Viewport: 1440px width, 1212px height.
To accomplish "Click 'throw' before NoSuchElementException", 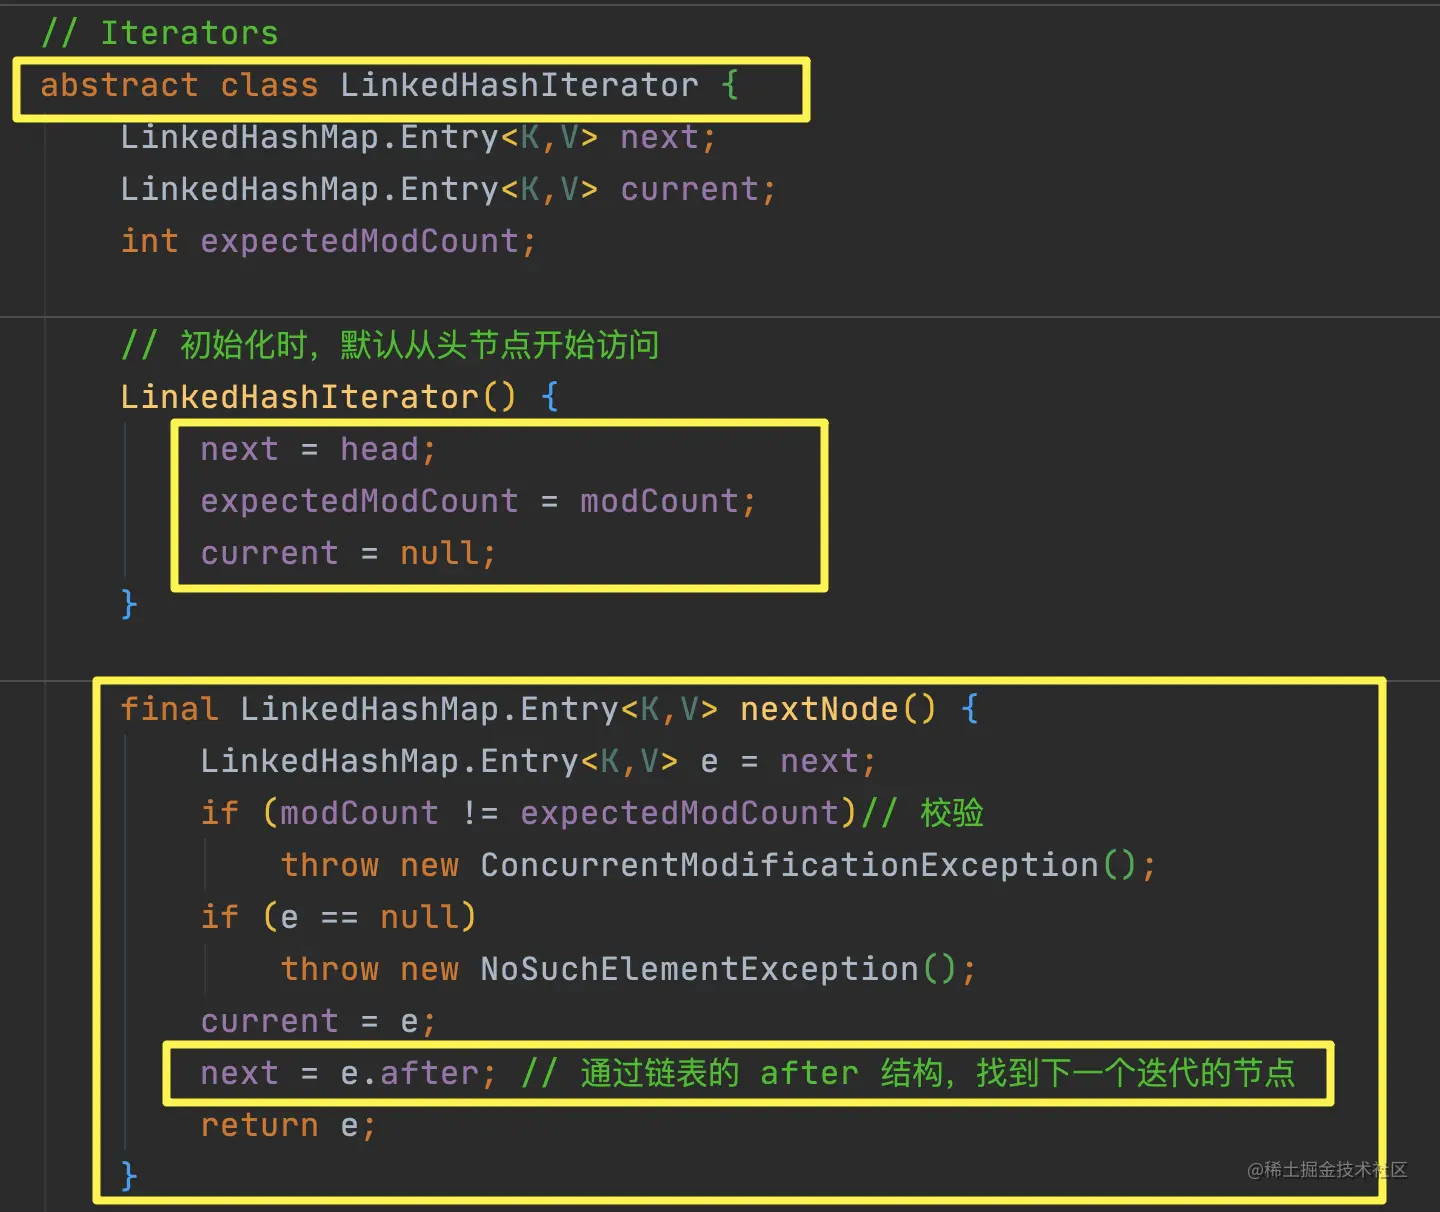I will coord(329,969).
